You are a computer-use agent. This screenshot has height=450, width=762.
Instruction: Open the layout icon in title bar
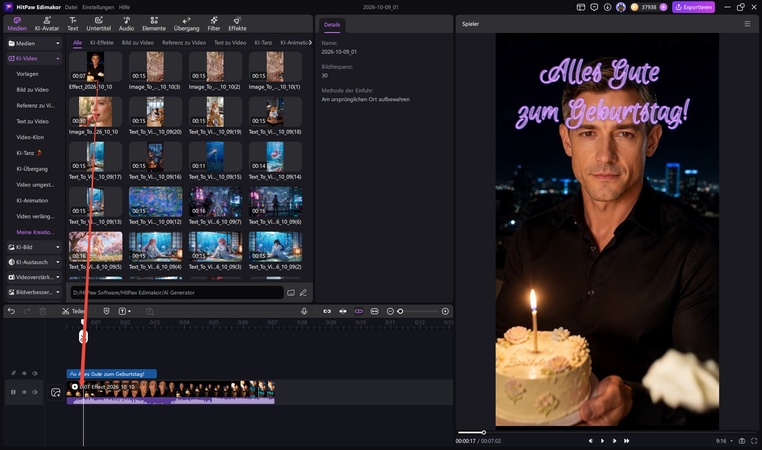(x=581, y=7)
